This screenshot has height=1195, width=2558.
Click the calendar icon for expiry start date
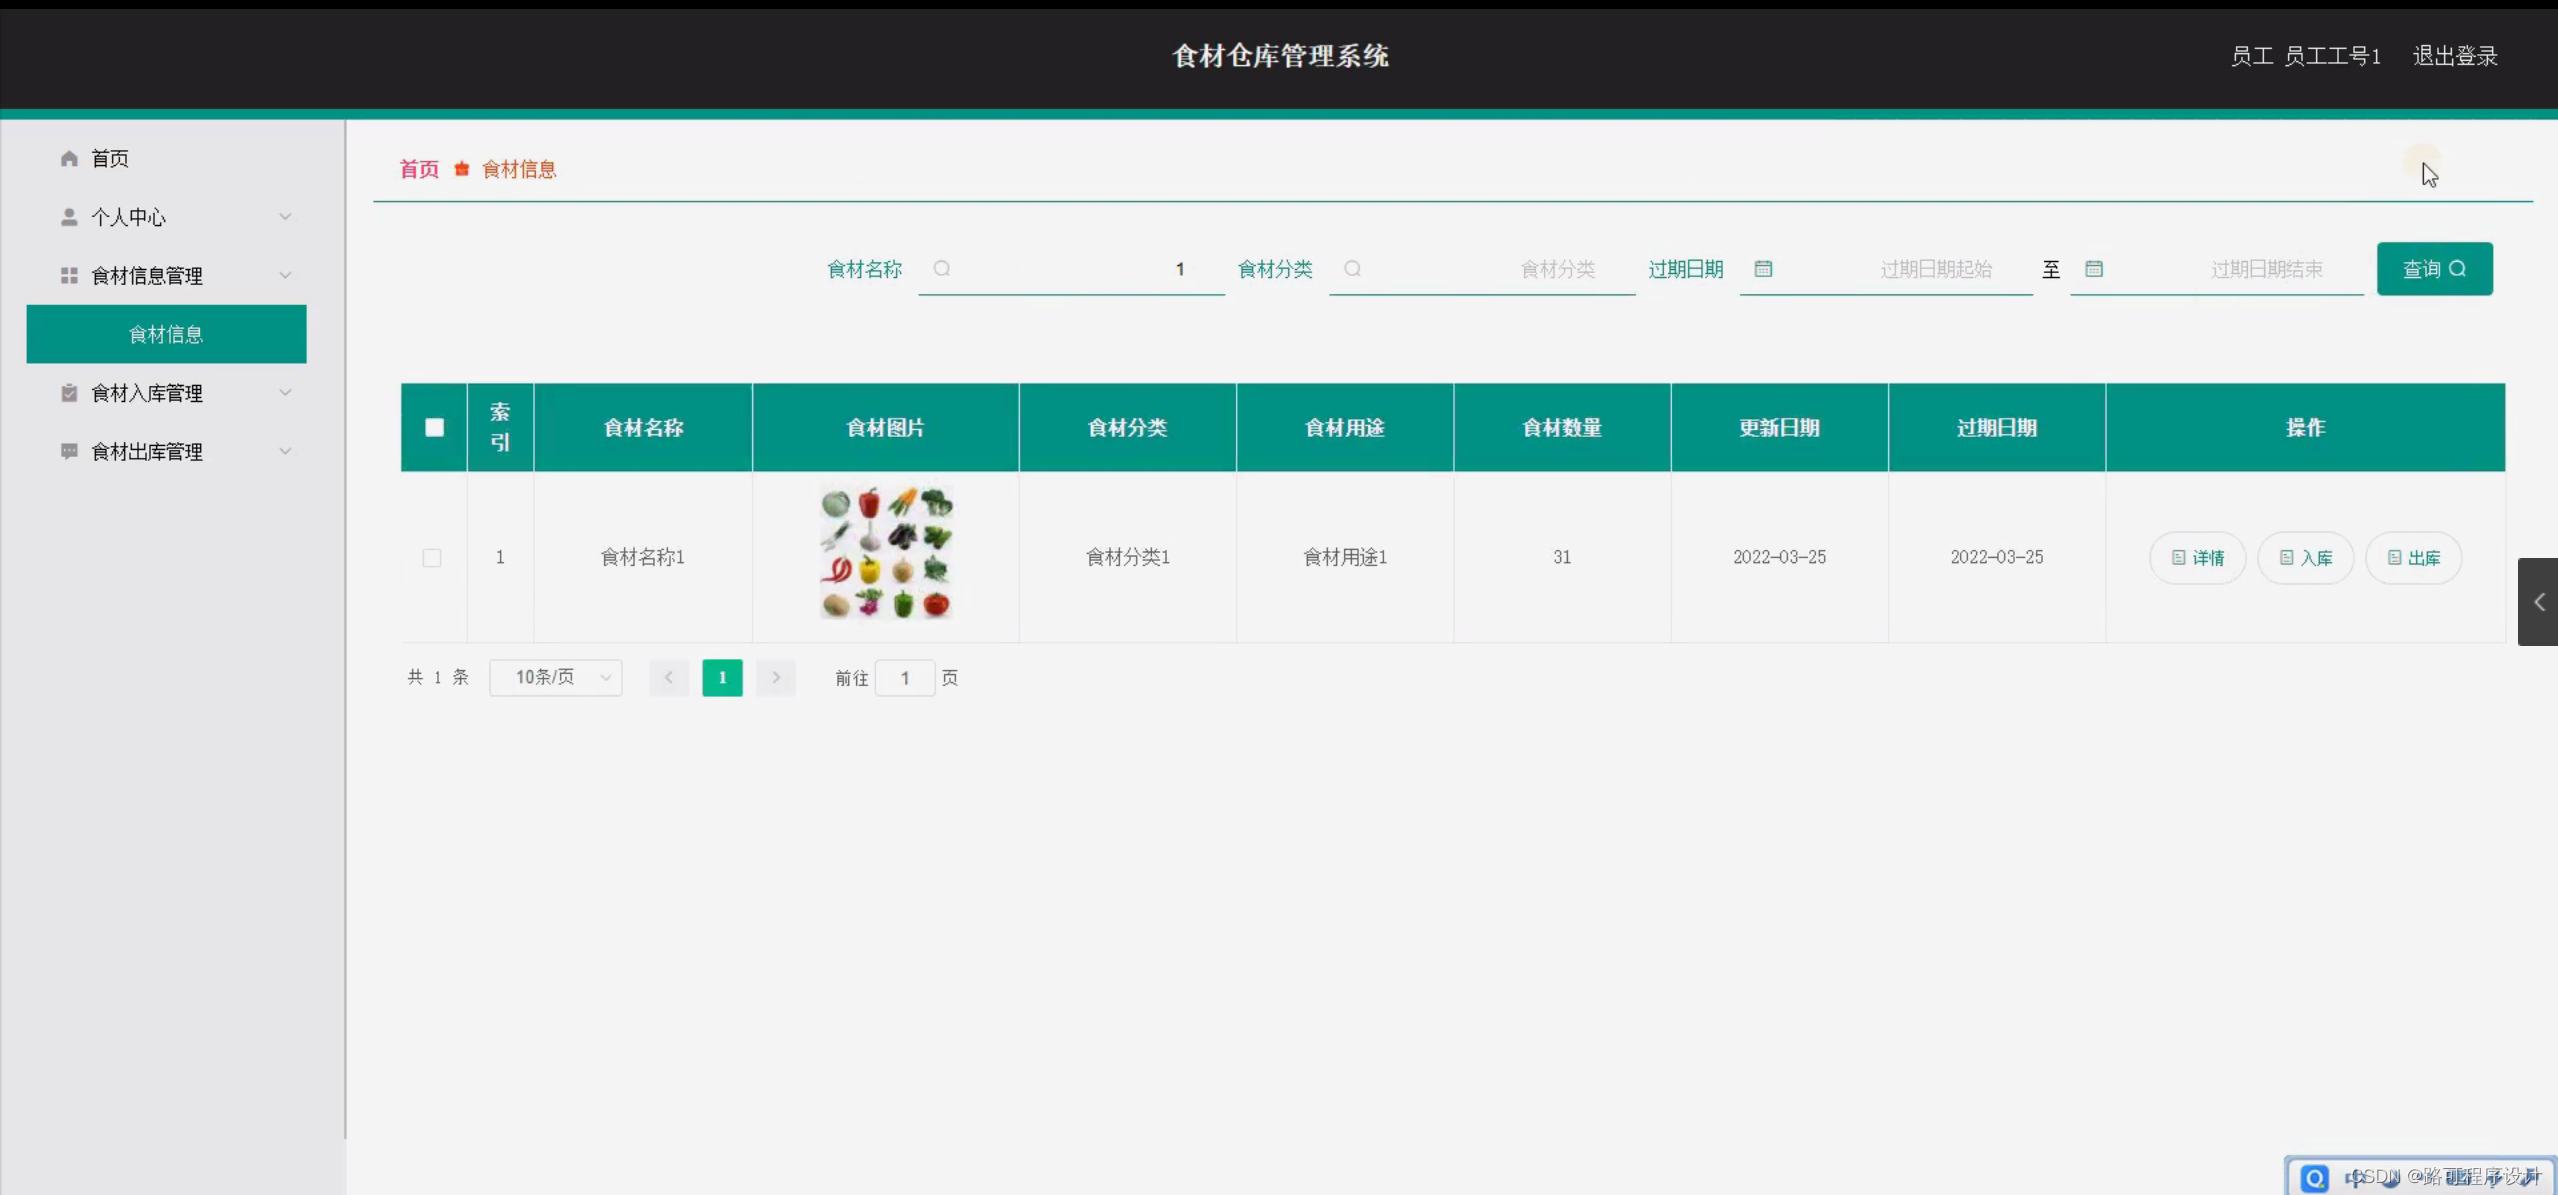[1763, 269]
